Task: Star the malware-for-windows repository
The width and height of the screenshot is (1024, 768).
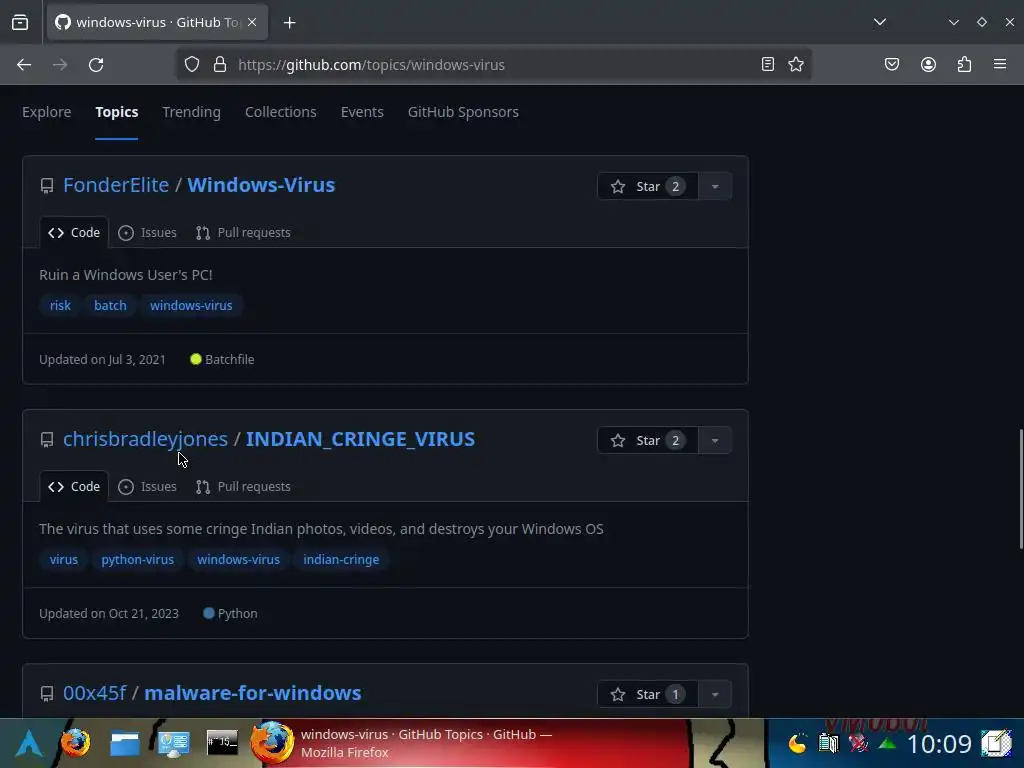Action: (x=648, y=694)
